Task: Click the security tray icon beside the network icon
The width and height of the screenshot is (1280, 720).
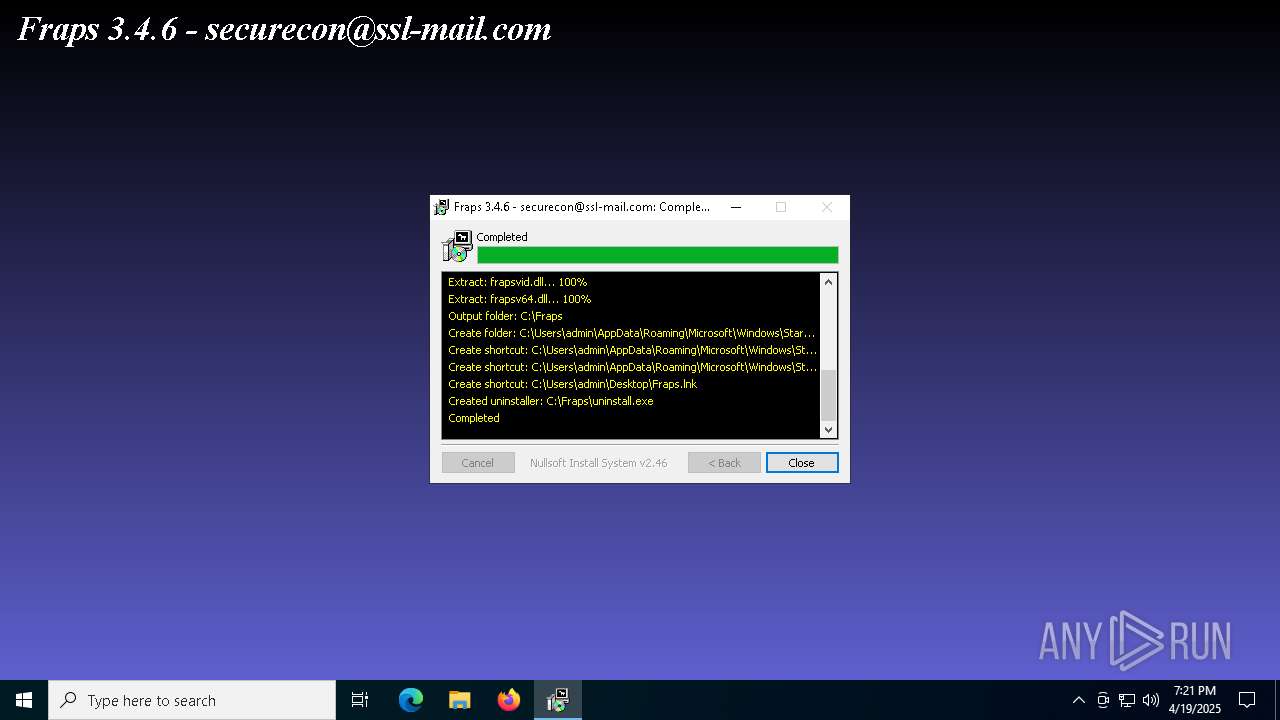Action: click(x=1103, y=700)
